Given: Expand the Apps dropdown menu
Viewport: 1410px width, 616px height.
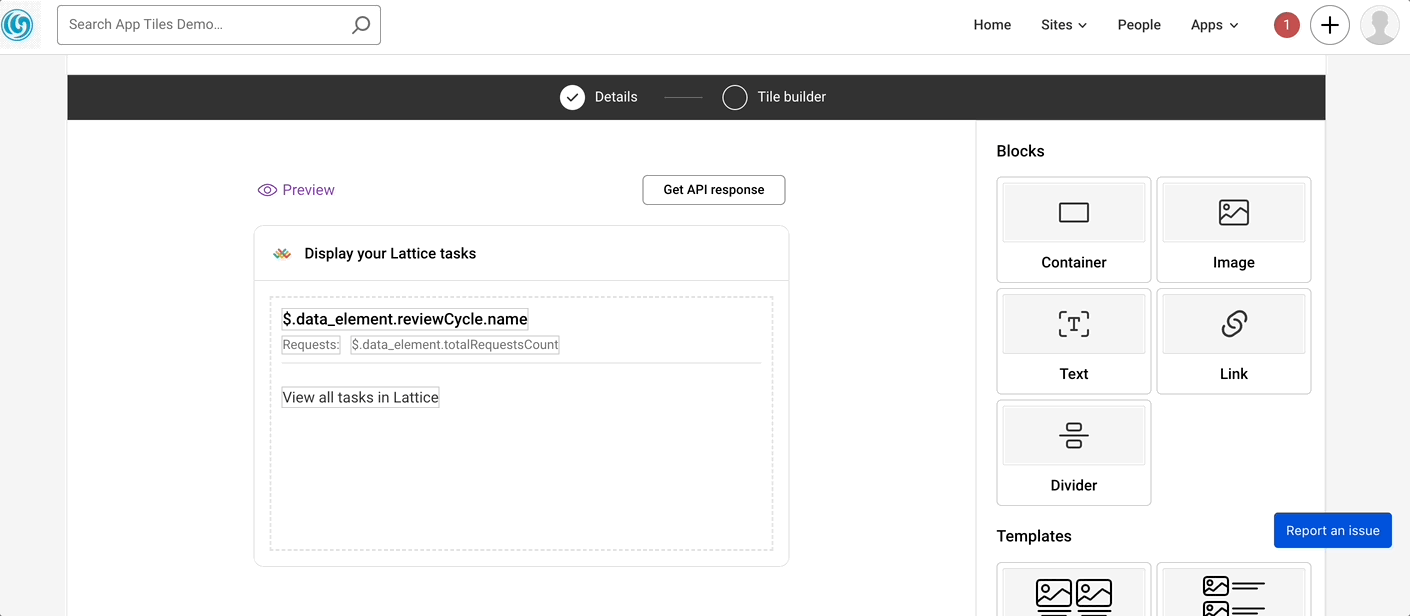Looking at the screenshot, I should pos(1215,25).
